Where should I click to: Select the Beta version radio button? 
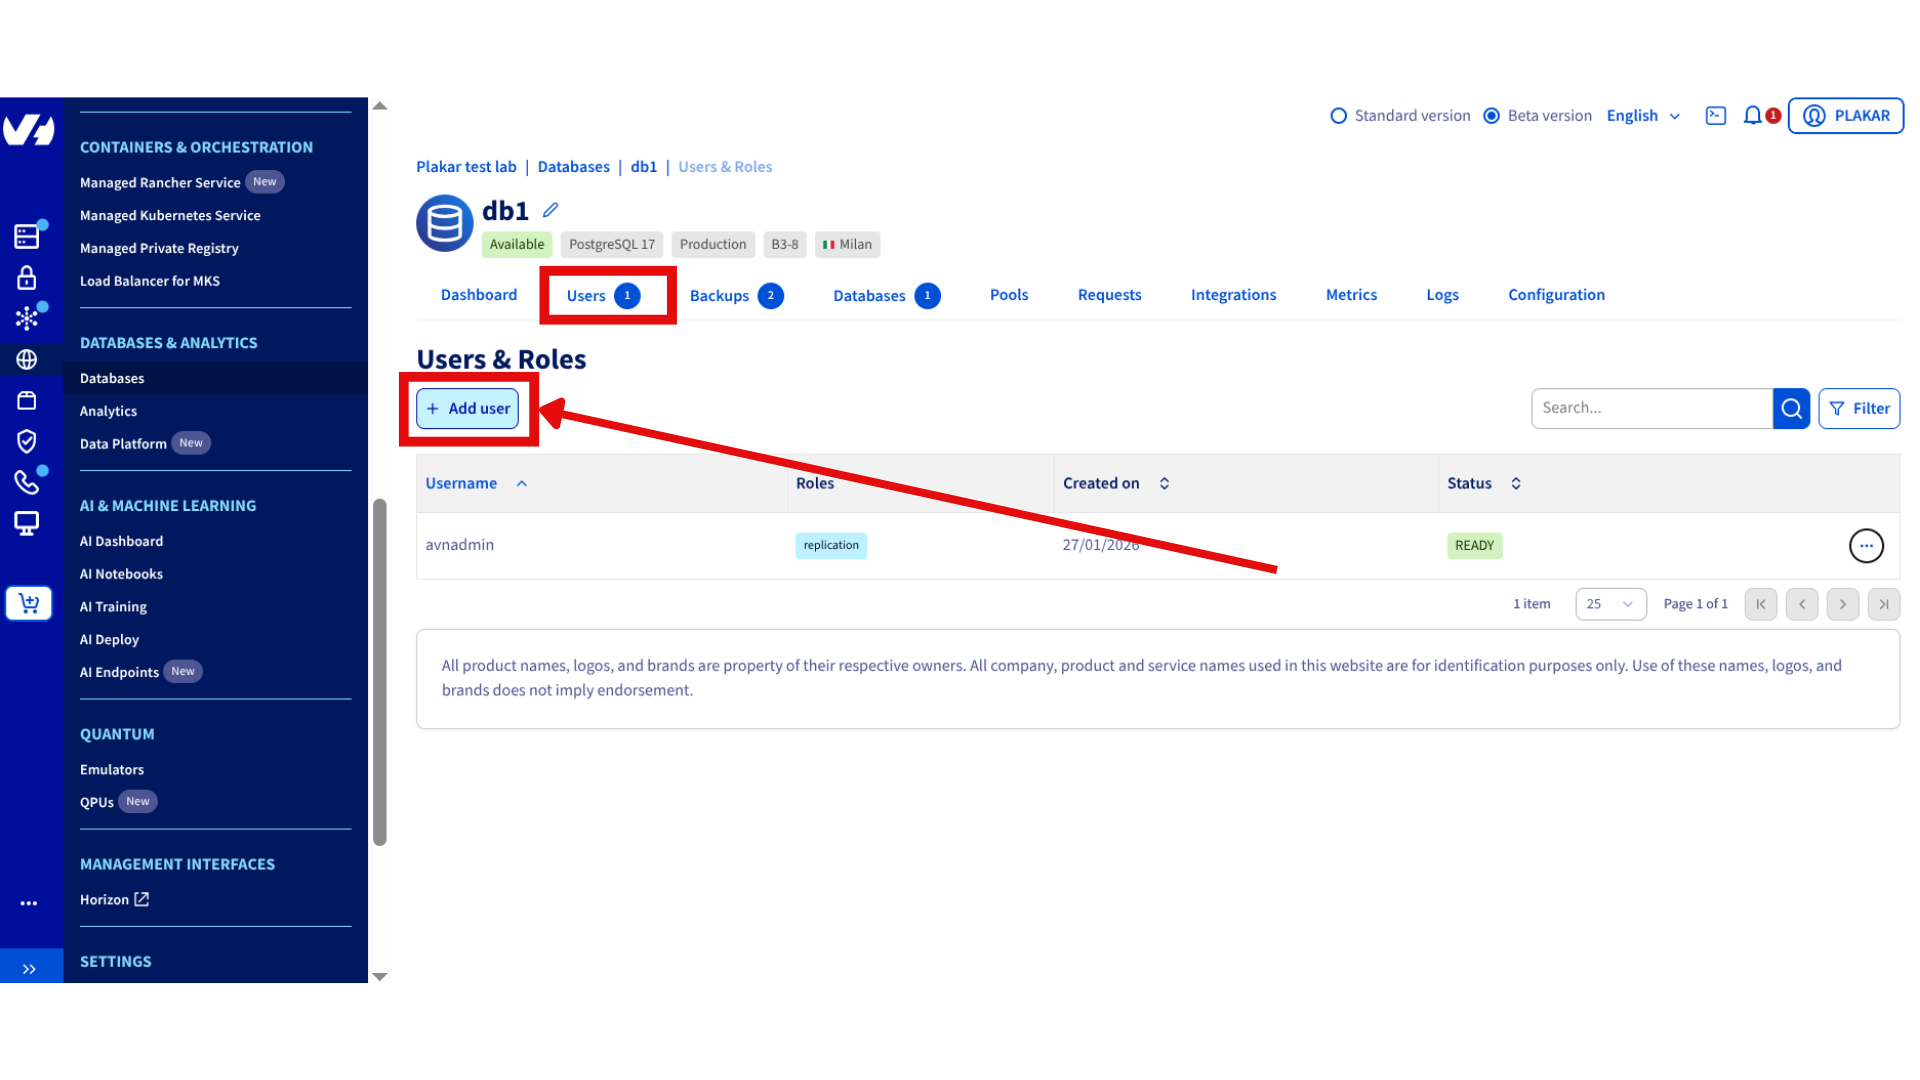[1493, 115]
